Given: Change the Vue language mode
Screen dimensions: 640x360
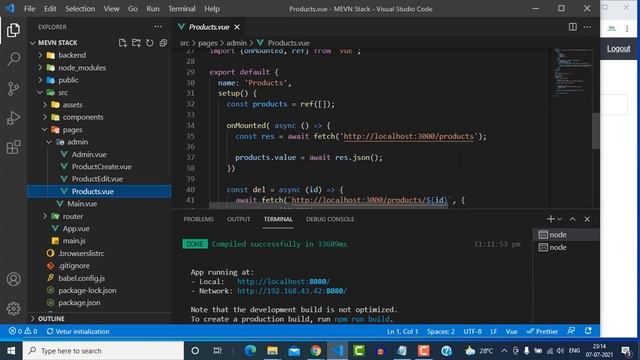Looking at the screenshot, I should 511,331.
